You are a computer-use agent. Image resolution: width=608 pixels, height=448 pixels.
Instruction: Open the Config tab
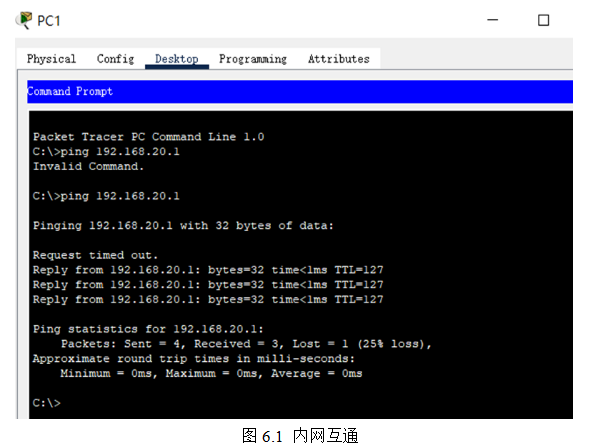click(115, 59)
